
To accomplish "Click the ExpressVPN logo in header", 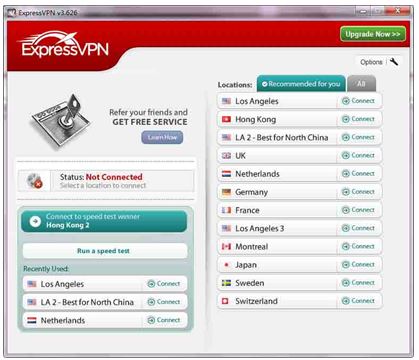I will [63, 45].
